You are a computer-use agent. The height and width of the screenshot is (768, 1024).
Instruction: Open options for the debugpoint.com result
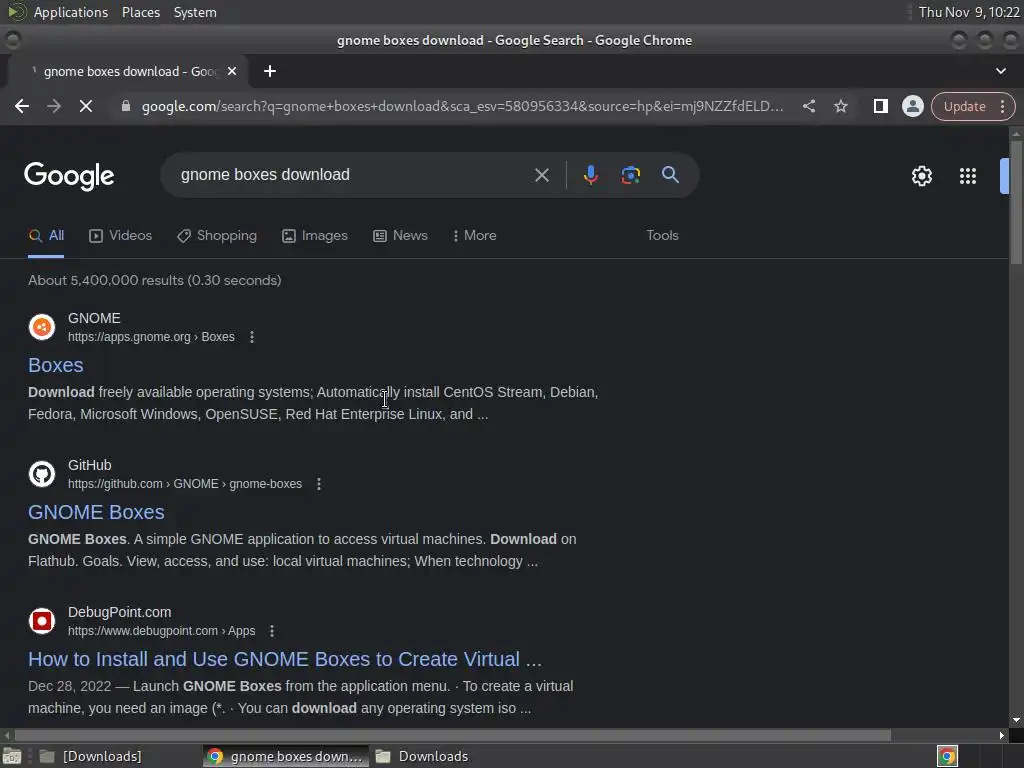click(x=272, y=631)
